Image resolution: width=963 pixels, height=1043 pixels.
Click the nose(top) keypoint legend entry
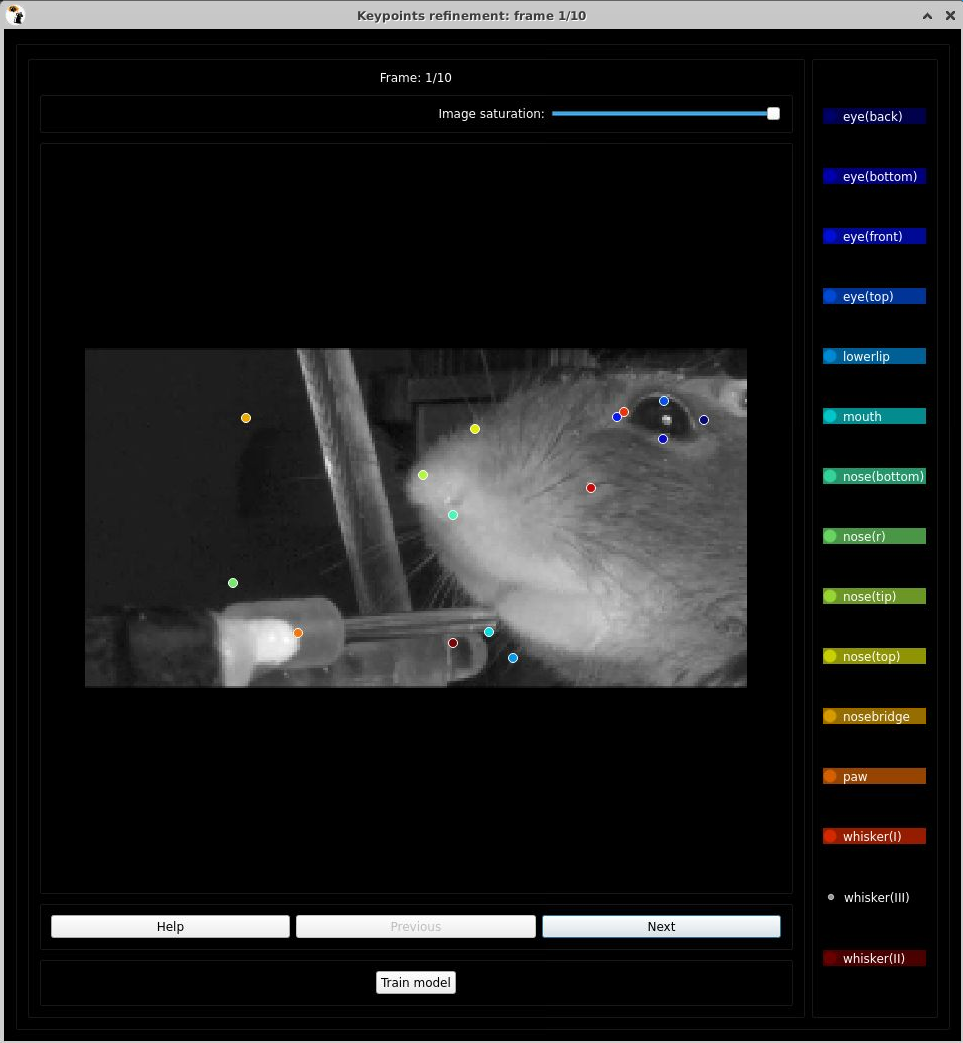873,656
